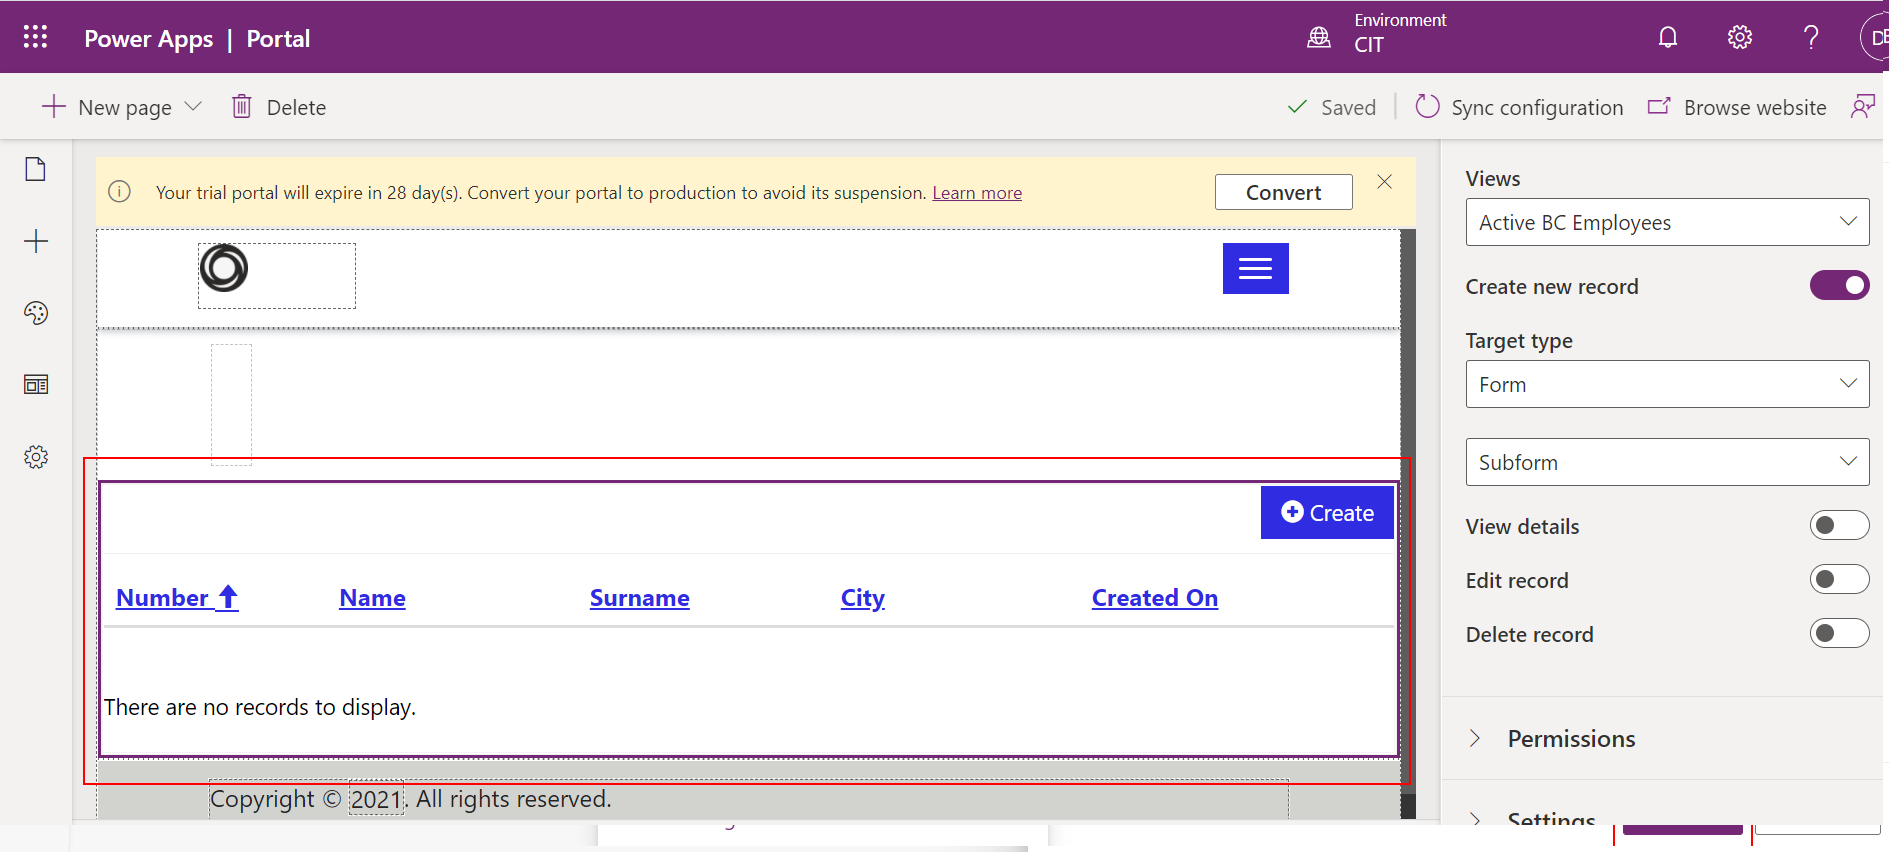Viewport: 1889px width, 852px height.
Task: Sort by the Surname column
Action: [640, 597]
